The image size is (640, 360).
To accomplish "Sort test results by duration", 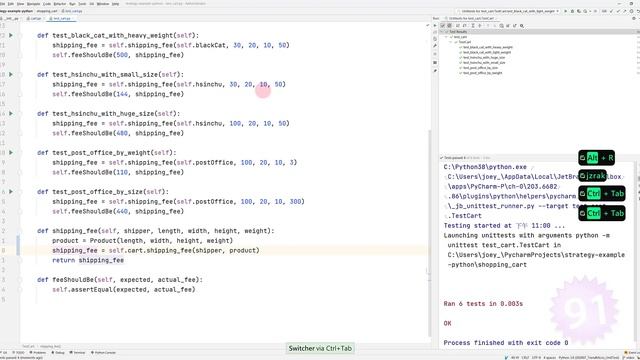I will point(464,26).
